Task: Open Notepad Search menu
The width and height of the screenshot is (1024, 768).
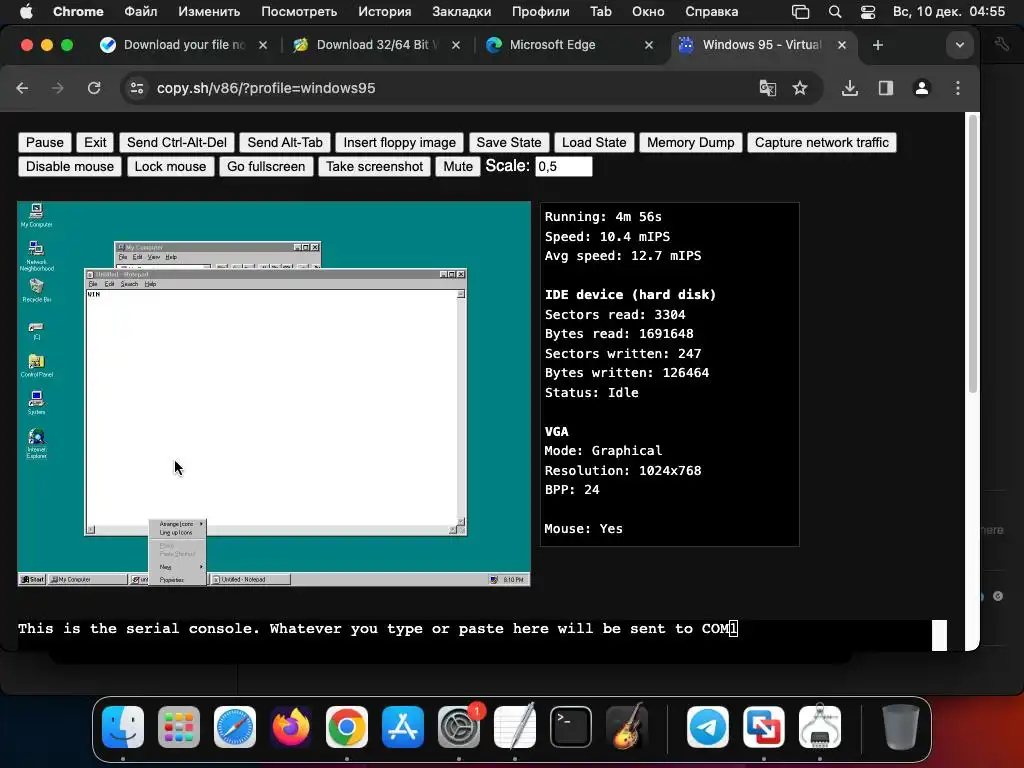Action: pyautogui.click(x=129, y=284)
